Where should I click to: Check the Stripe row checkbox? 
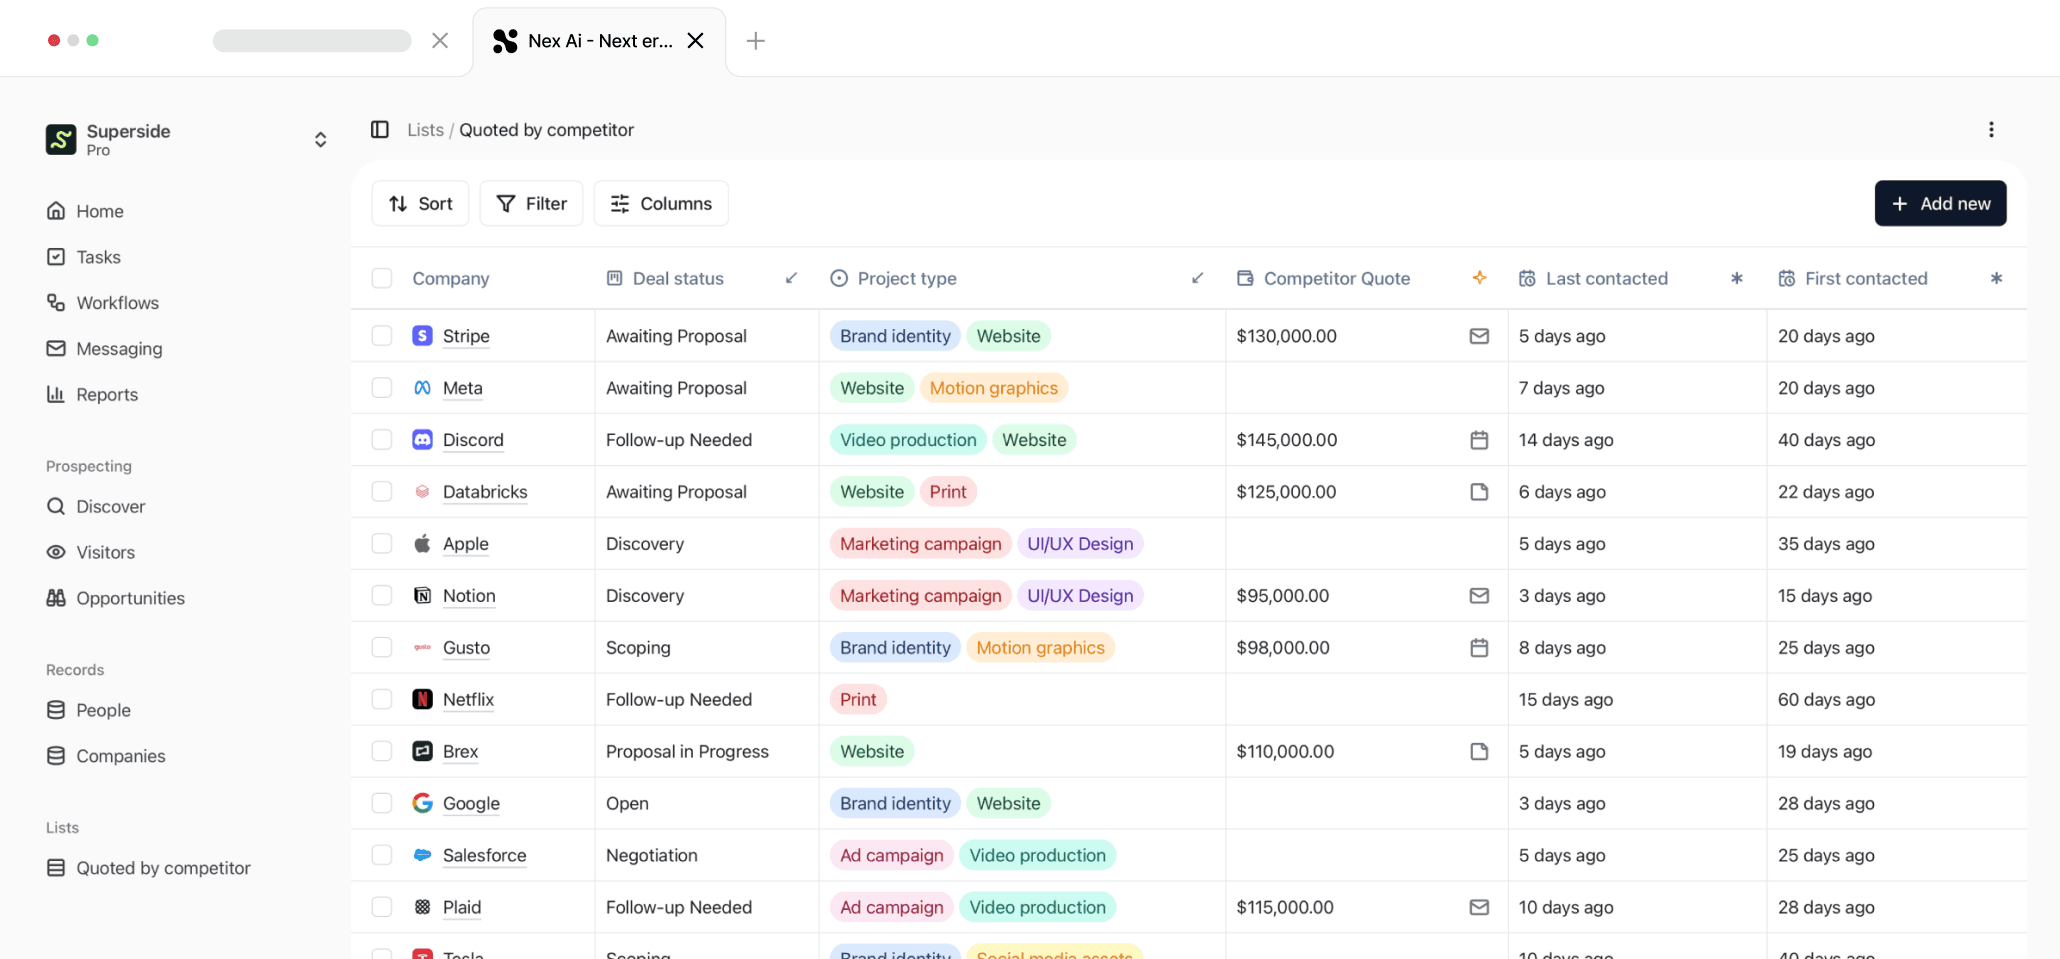point(381,335)
